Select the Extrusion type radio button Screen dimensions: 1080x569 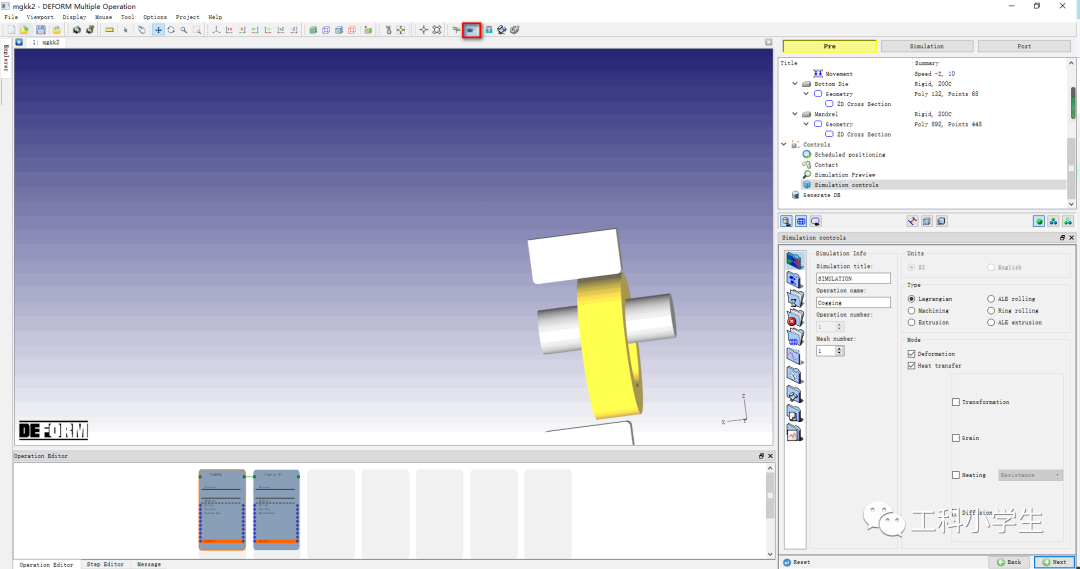pyautogui.click(x=911, y=322)
